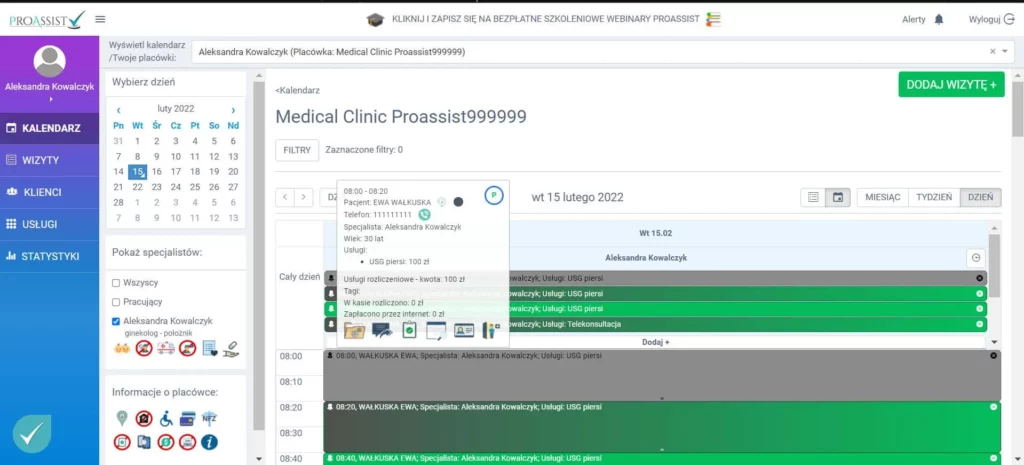
Task: Switch to list view icon
Action: pyautogui.click(x=813, y=198)
